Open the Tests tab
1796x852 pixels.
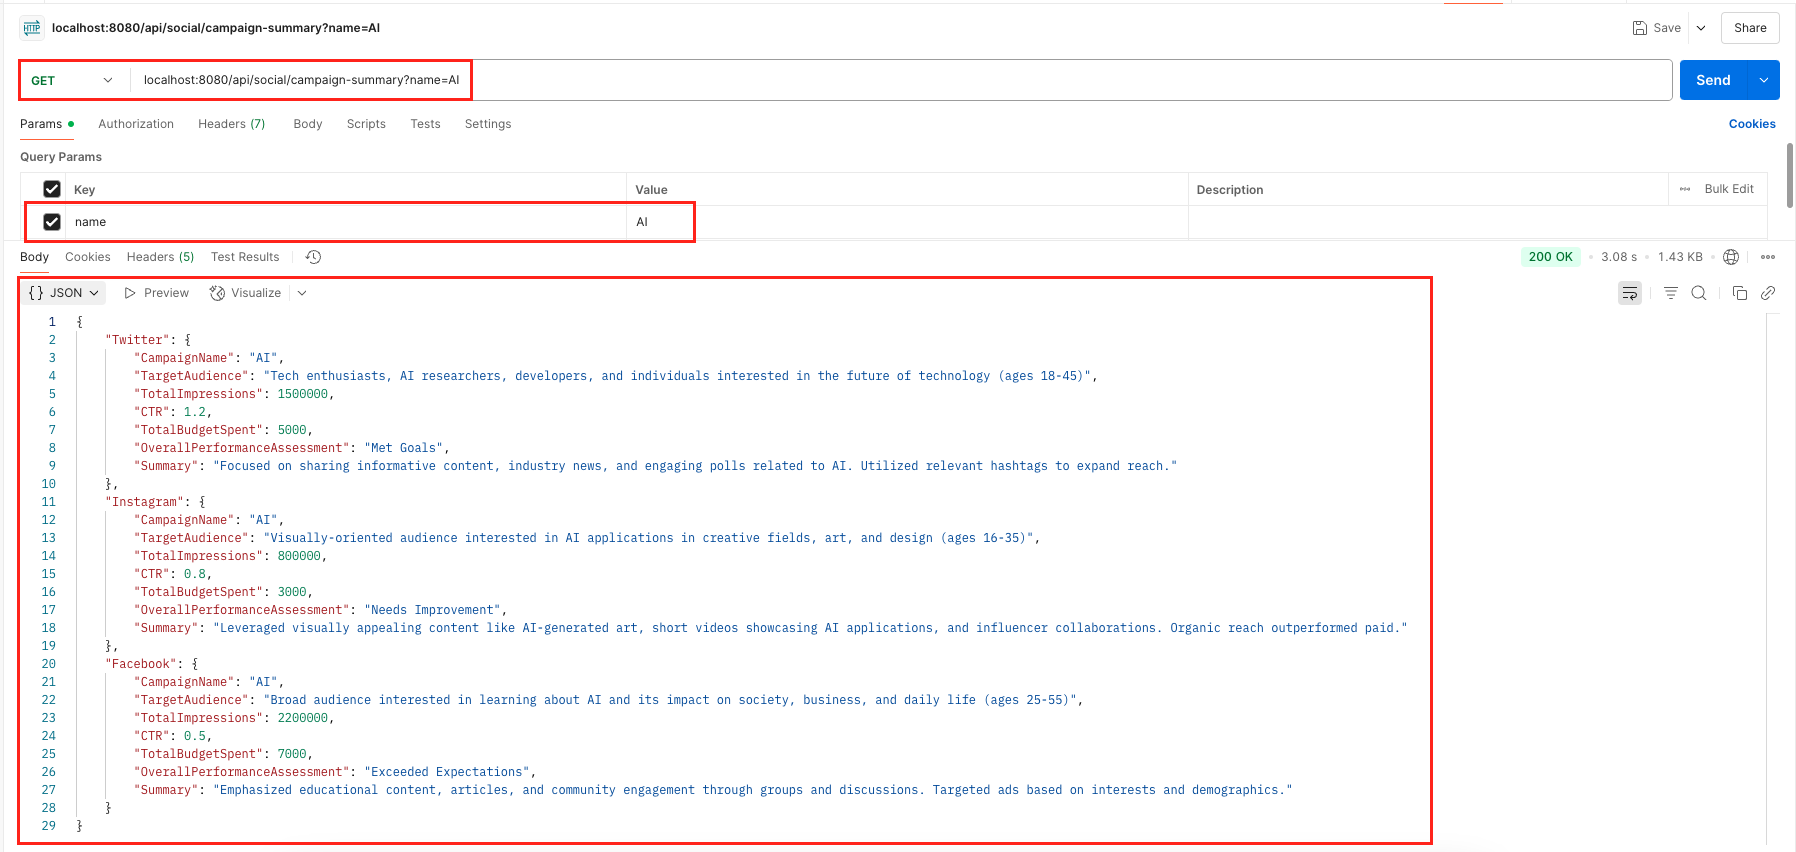(x=425, y=124)
